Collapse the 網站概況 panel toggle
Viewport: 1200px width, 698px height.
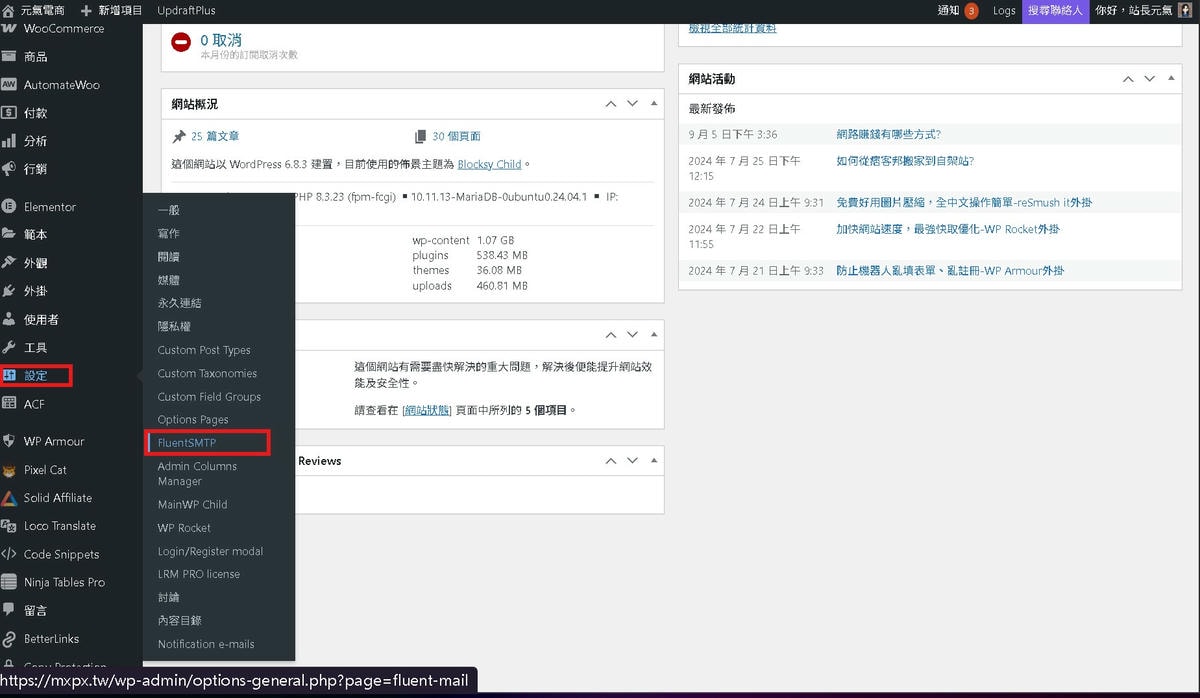(654, 104)
